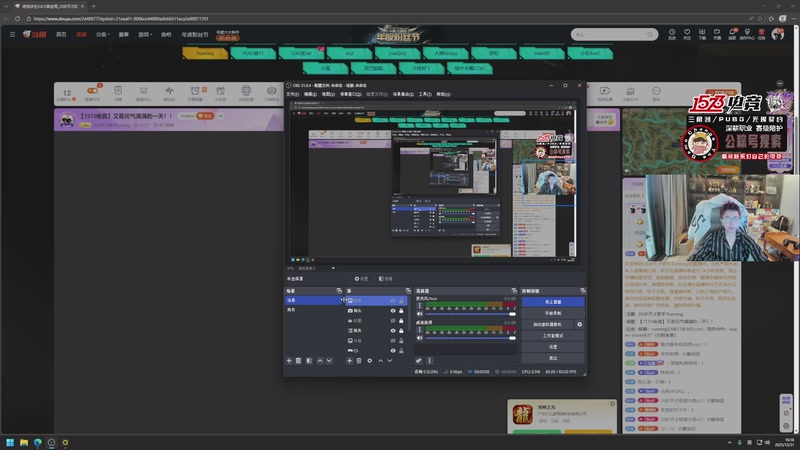The height and width of the screenshot is (450, 800).
Task: Add a new source with the plus icon
Action: [x=349, y=361]
